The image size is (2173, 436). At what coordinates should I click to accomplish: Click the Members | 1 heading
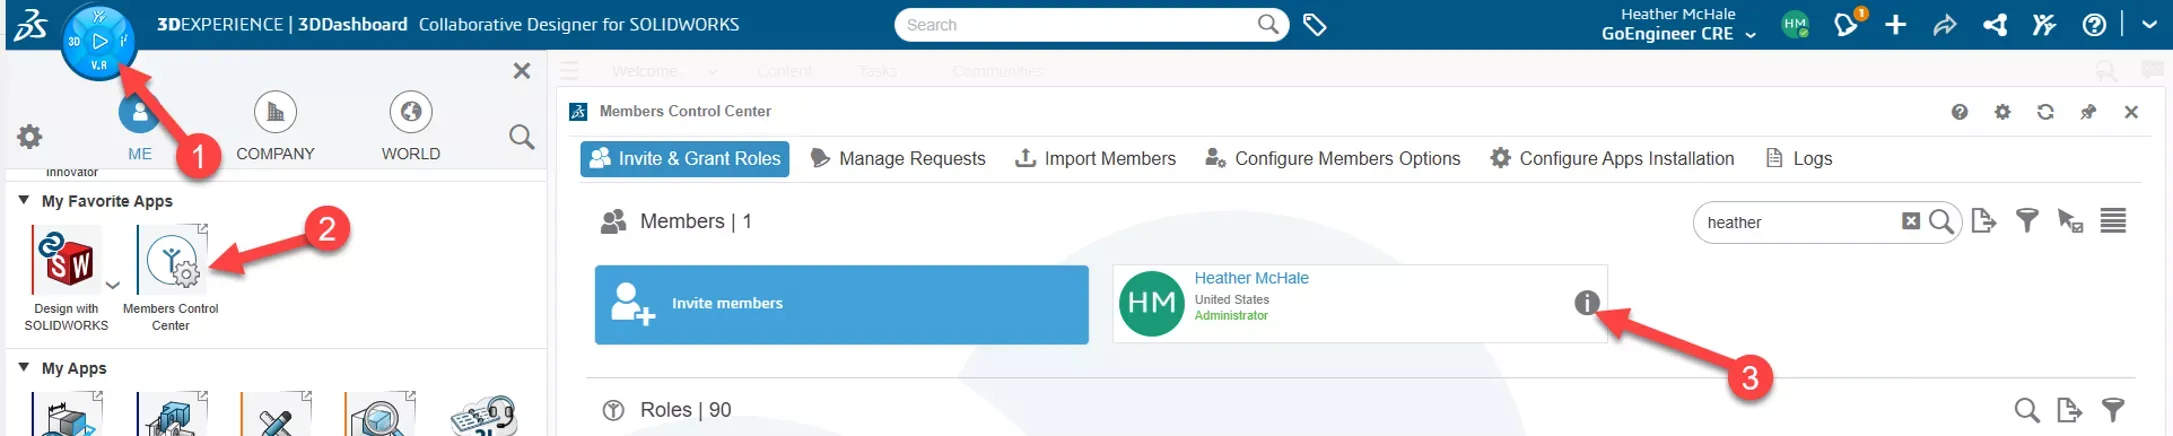pyautogui.click(x=696, y=221)
